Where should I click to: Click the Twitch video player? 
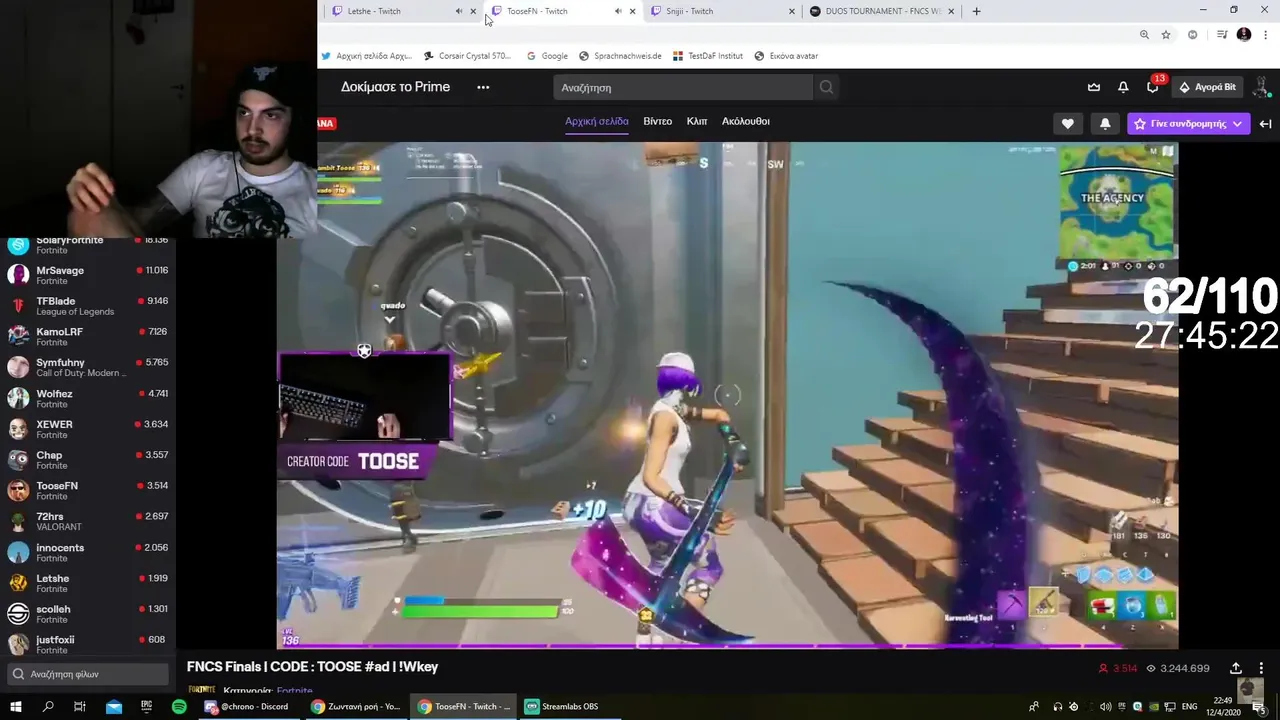pyautogui.click(x=727, y=396)
